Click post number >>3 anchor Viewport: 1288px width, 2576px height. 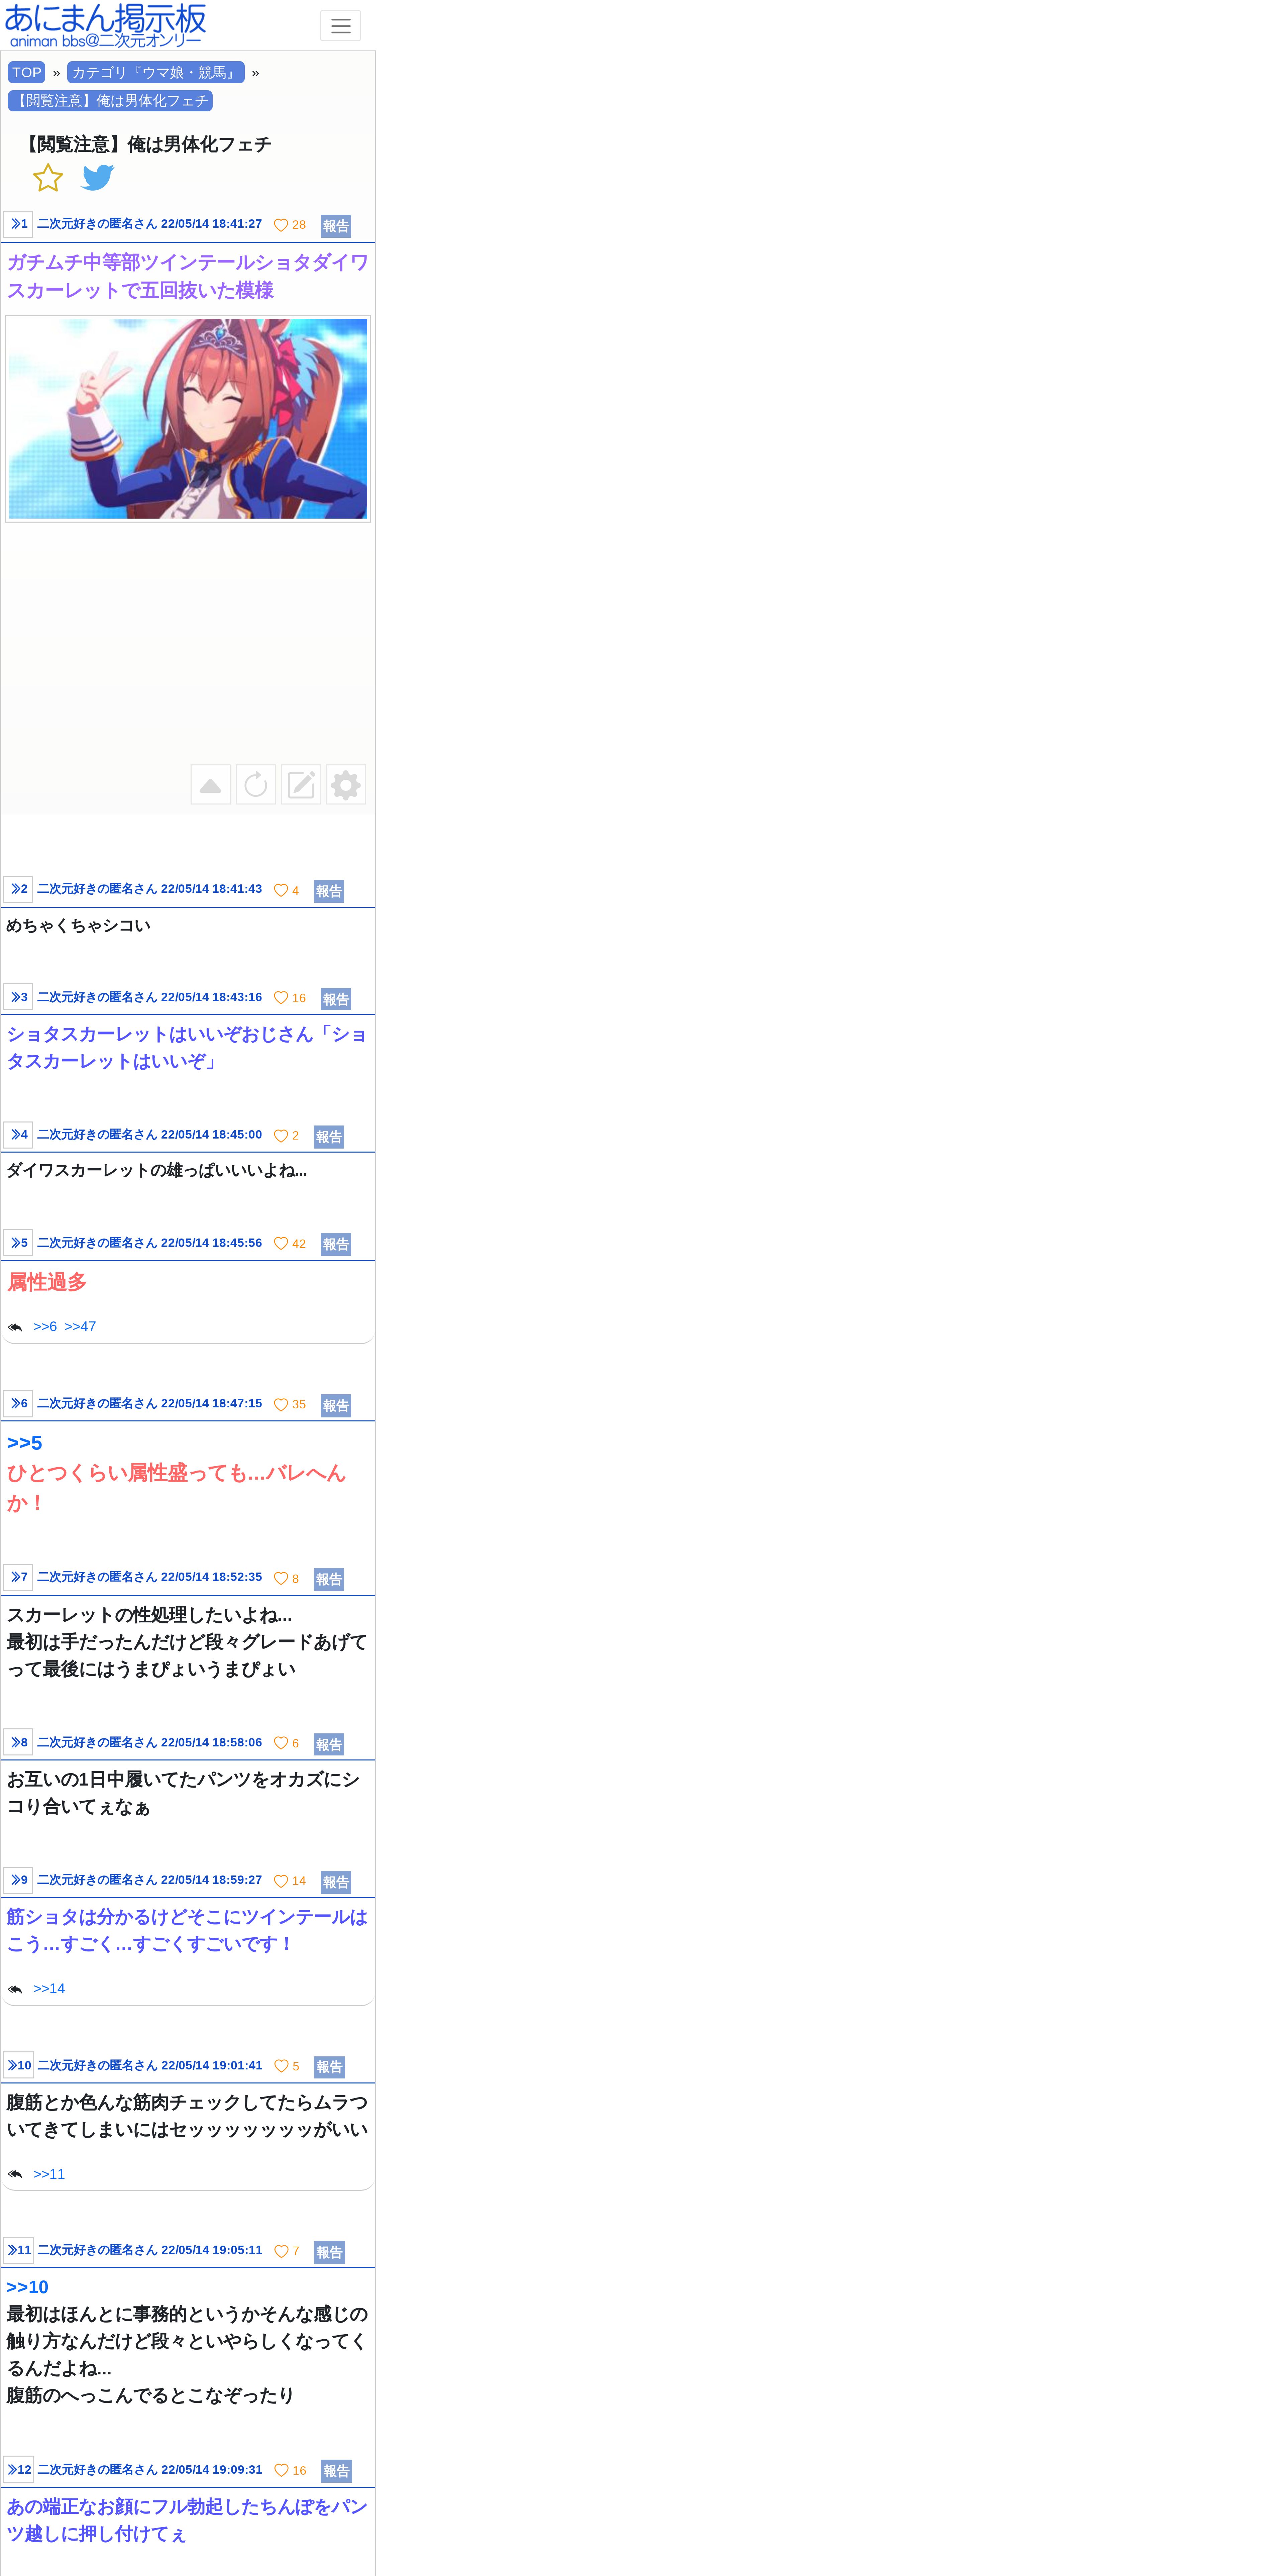tap(18, 997)
